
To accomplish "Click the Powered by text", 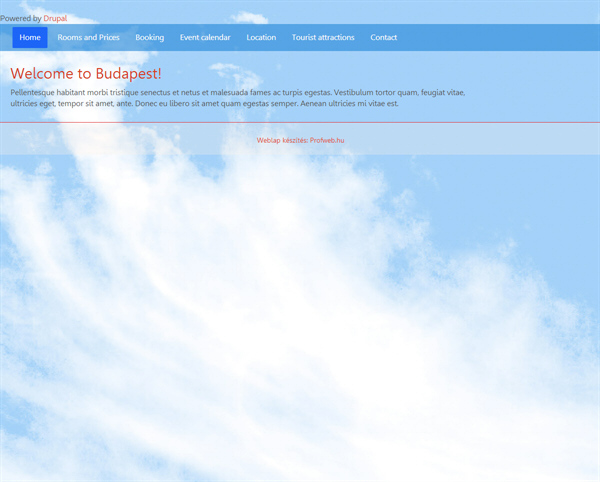I will (x=21, y=18).
